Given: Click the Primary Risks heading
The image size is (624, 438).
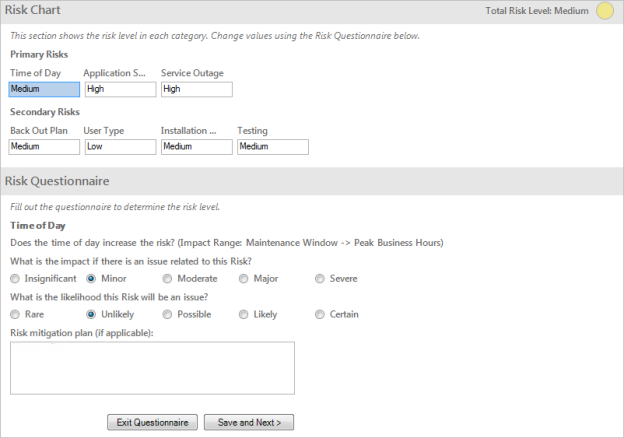Looking at the screenshot, I should [39, 55].
